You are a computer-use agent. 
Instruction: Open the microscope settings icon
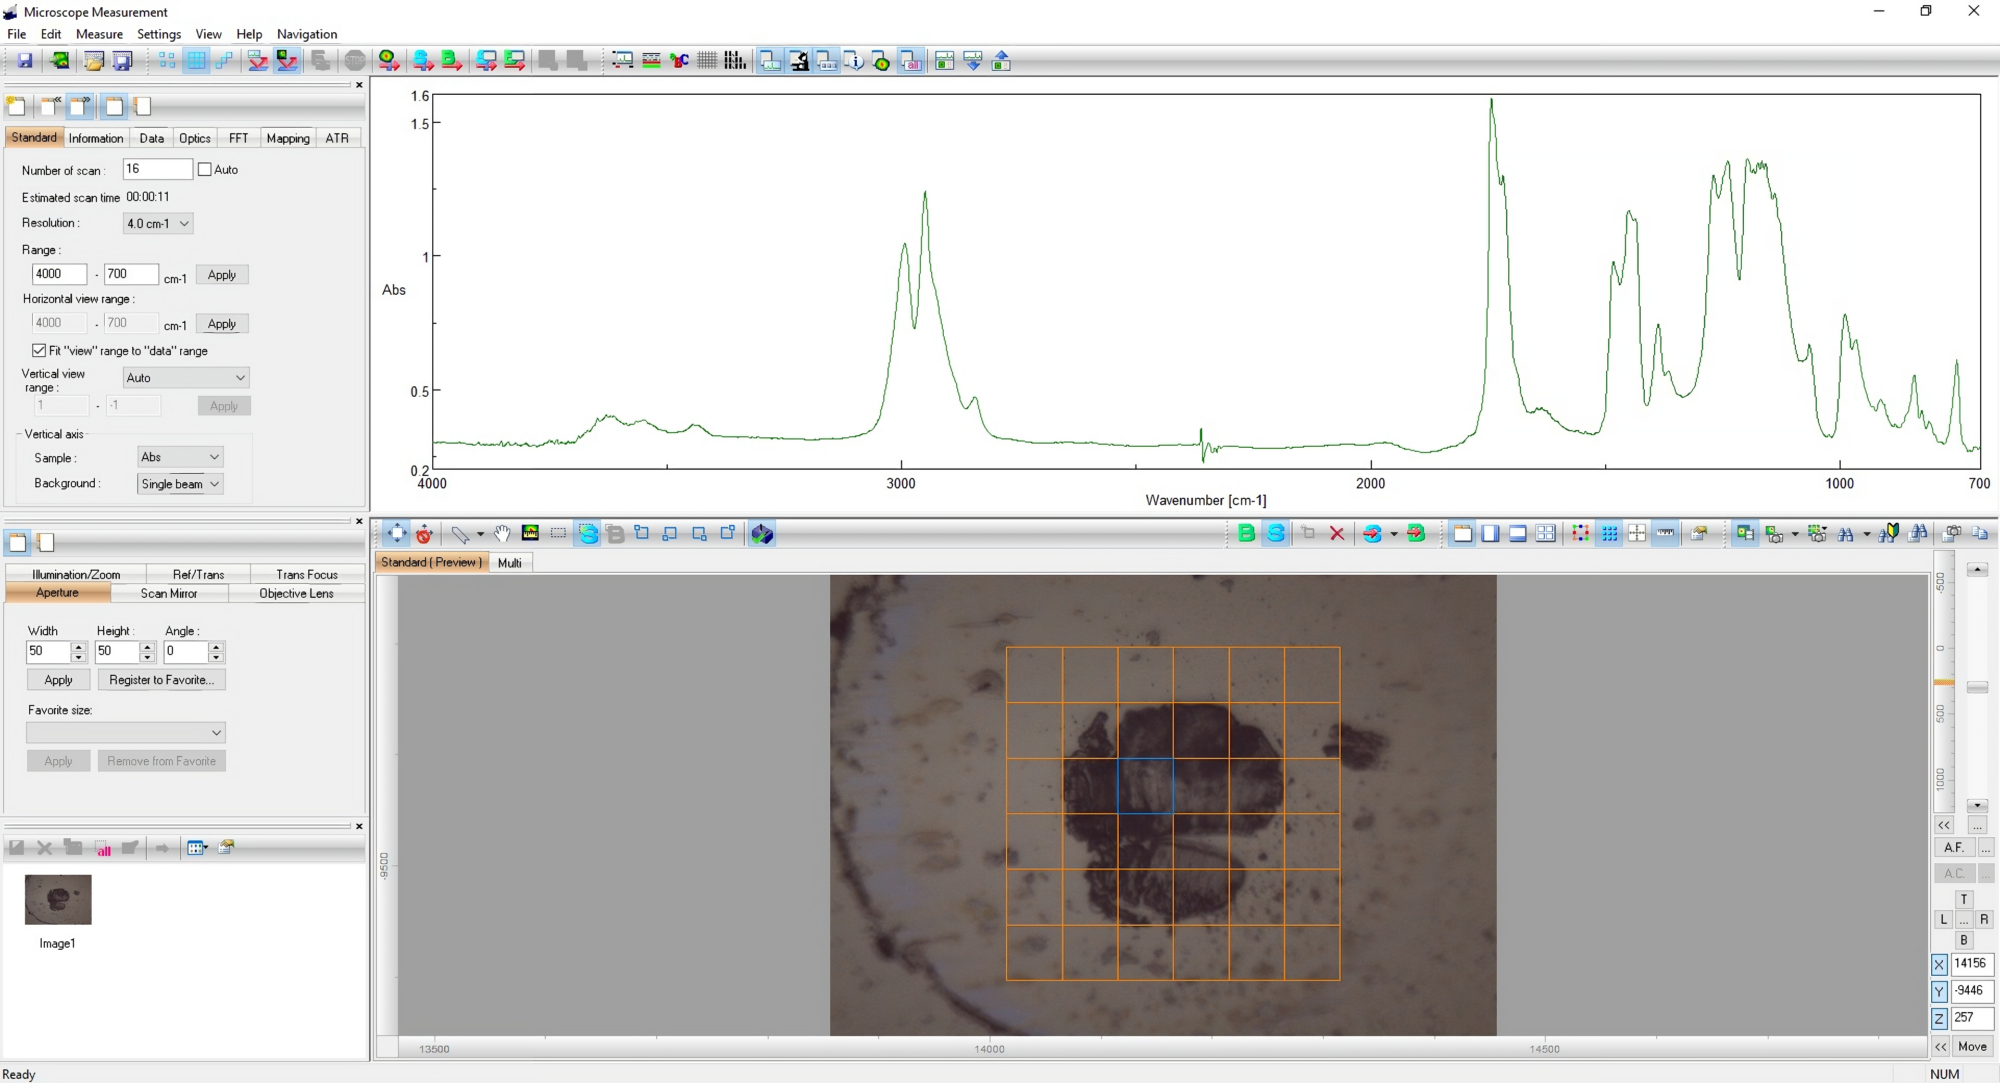(x=801, y=61)
